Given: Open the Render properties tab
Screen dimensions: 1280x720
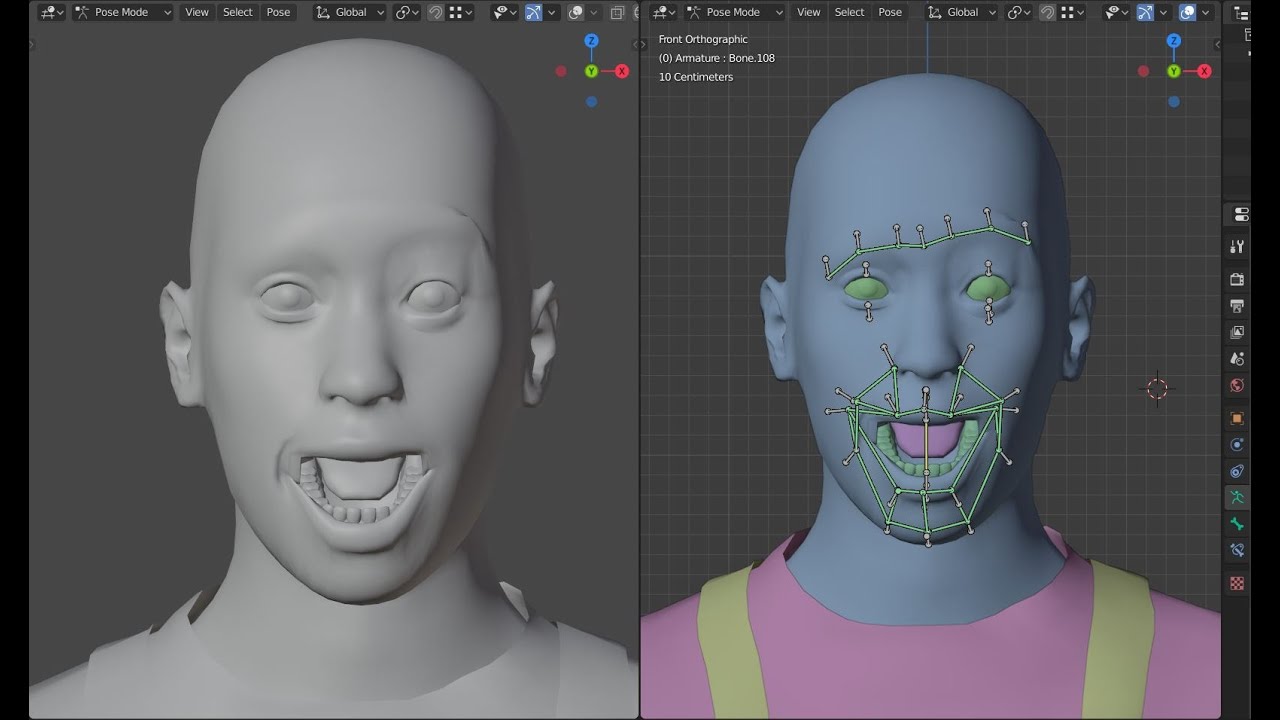Looking at the screenshot, I should pyautogui.click(x=1237, y=279).
